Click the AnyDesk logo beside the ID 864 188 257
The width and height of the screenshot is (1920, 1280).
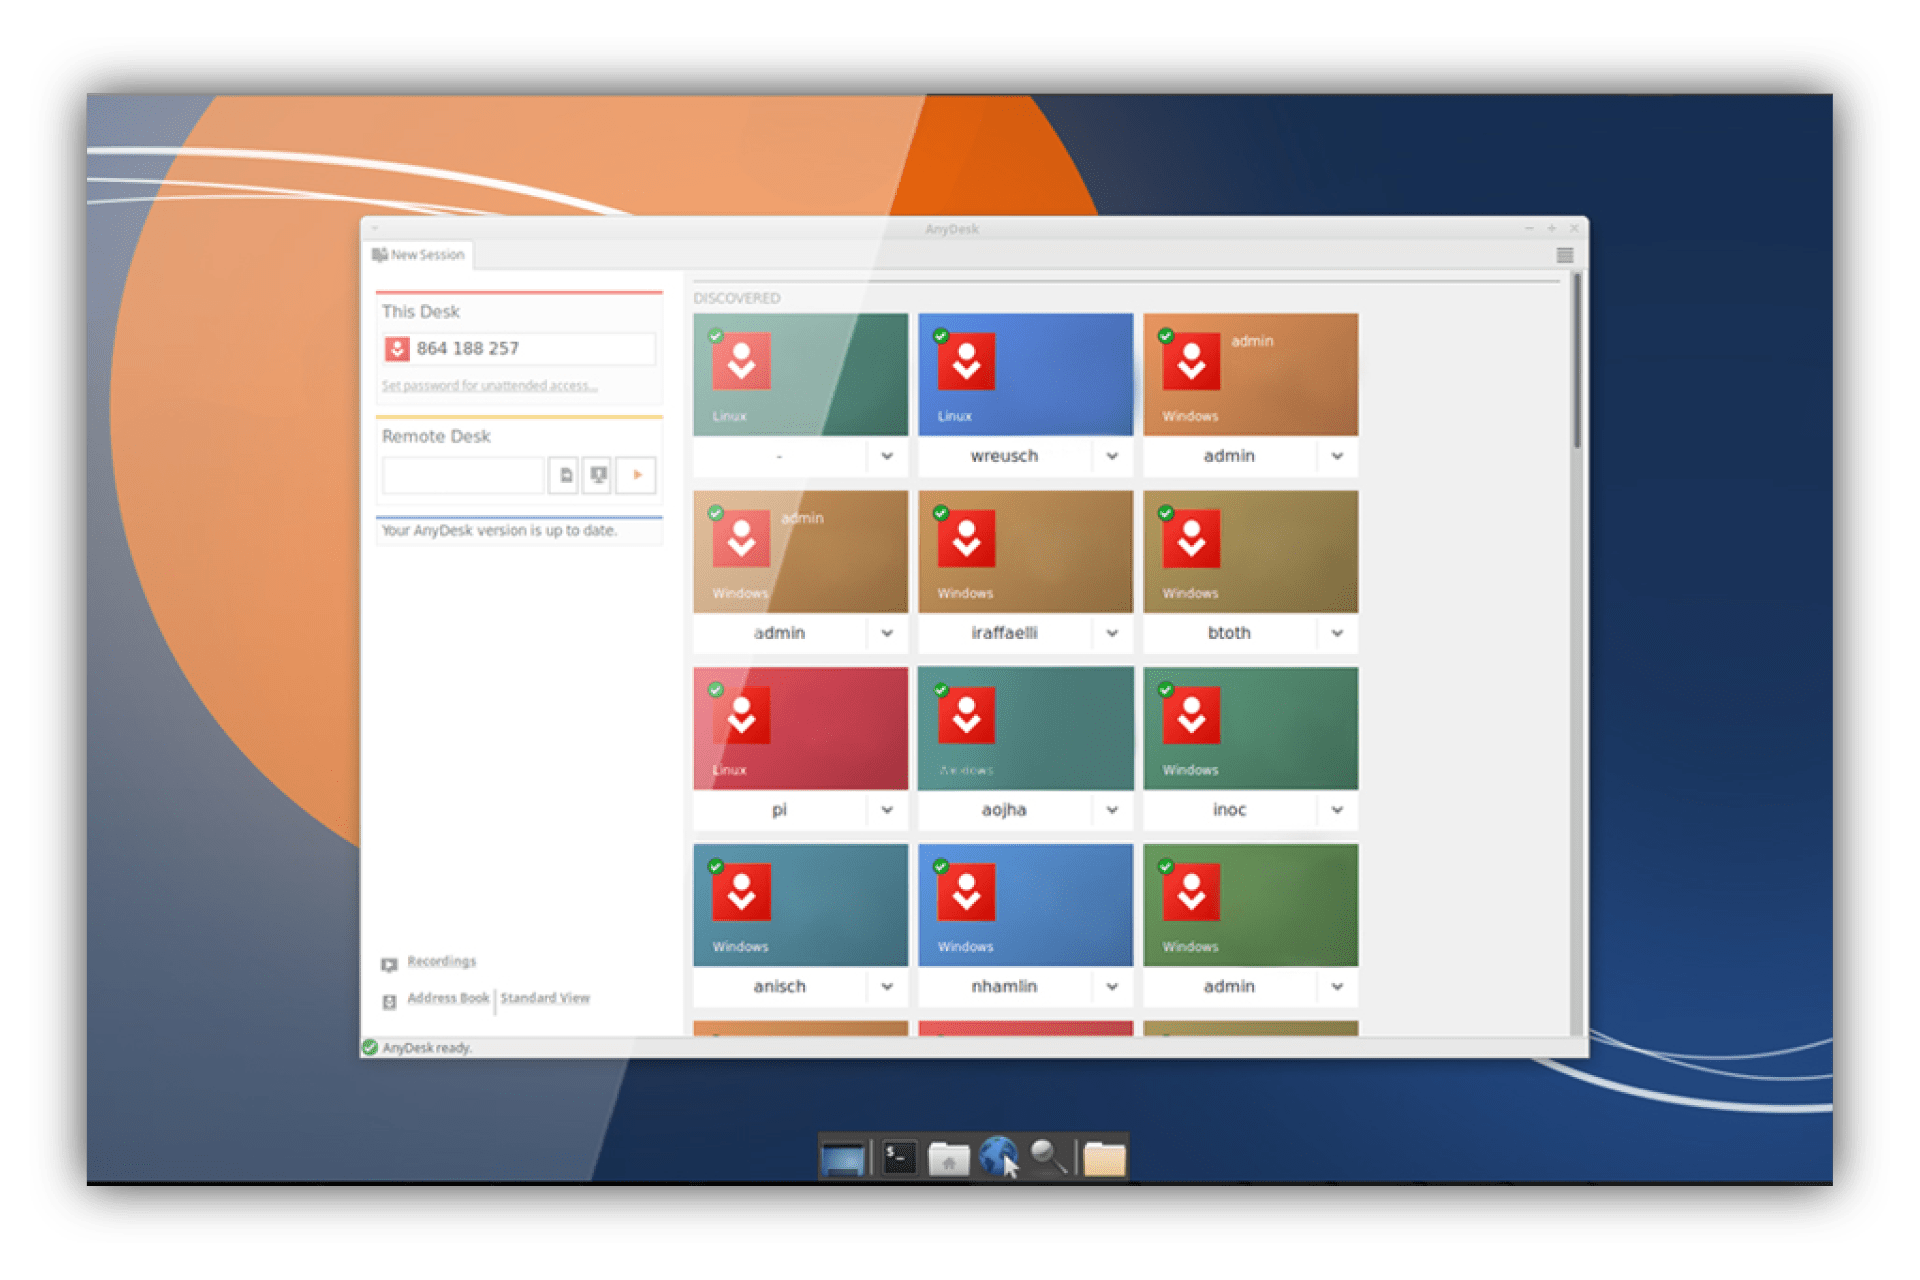(399, 349)
